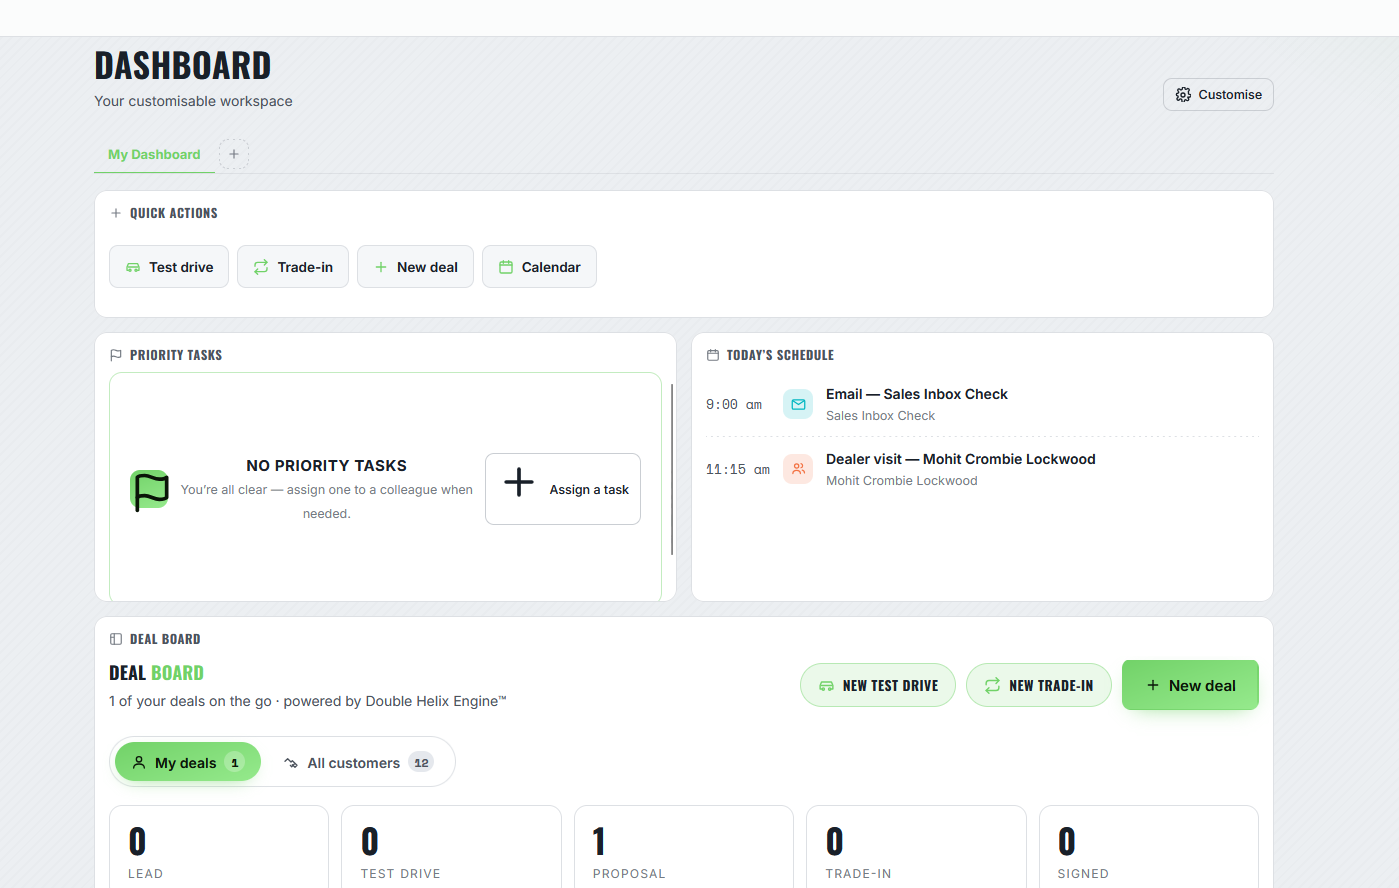
Task: Click car icon in New Test Drive
Action: click(826, 686)
